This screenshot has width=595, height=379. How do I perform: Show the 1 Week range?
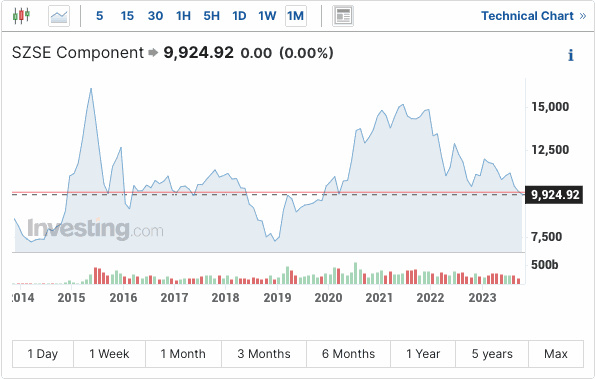pos(109,354)
